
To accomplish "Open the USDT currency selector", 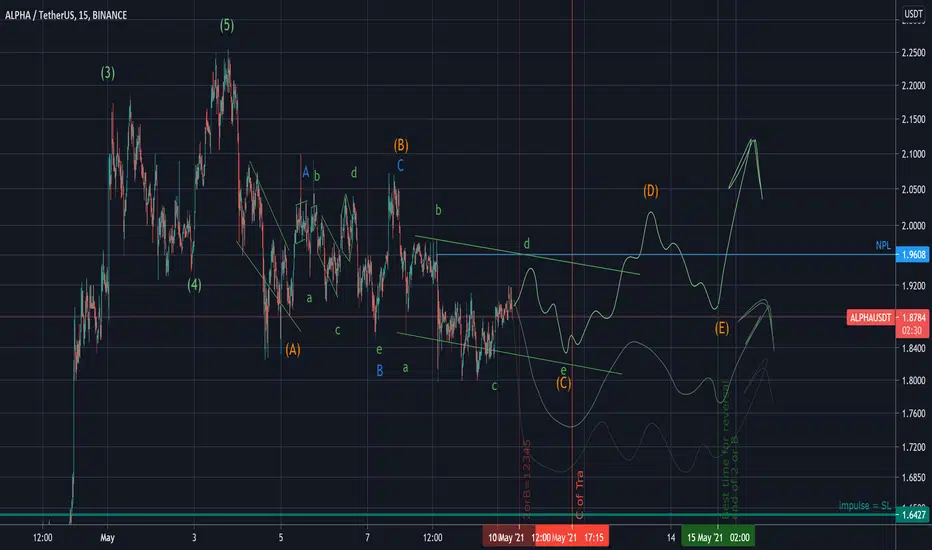I will tap(913, 14).
